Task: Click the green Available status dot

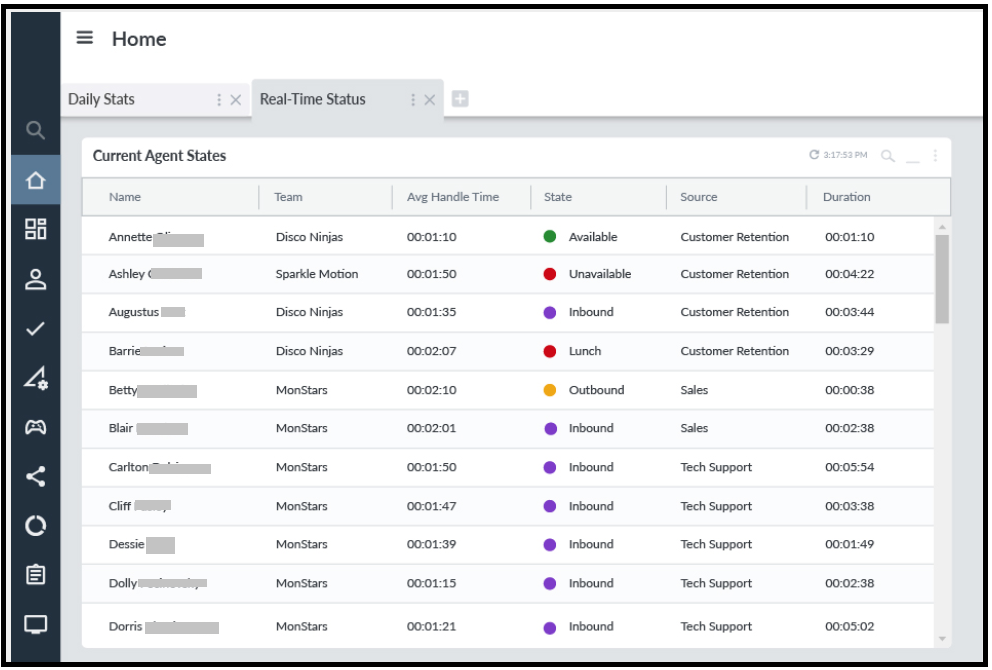Action: [x=550, y=237]
